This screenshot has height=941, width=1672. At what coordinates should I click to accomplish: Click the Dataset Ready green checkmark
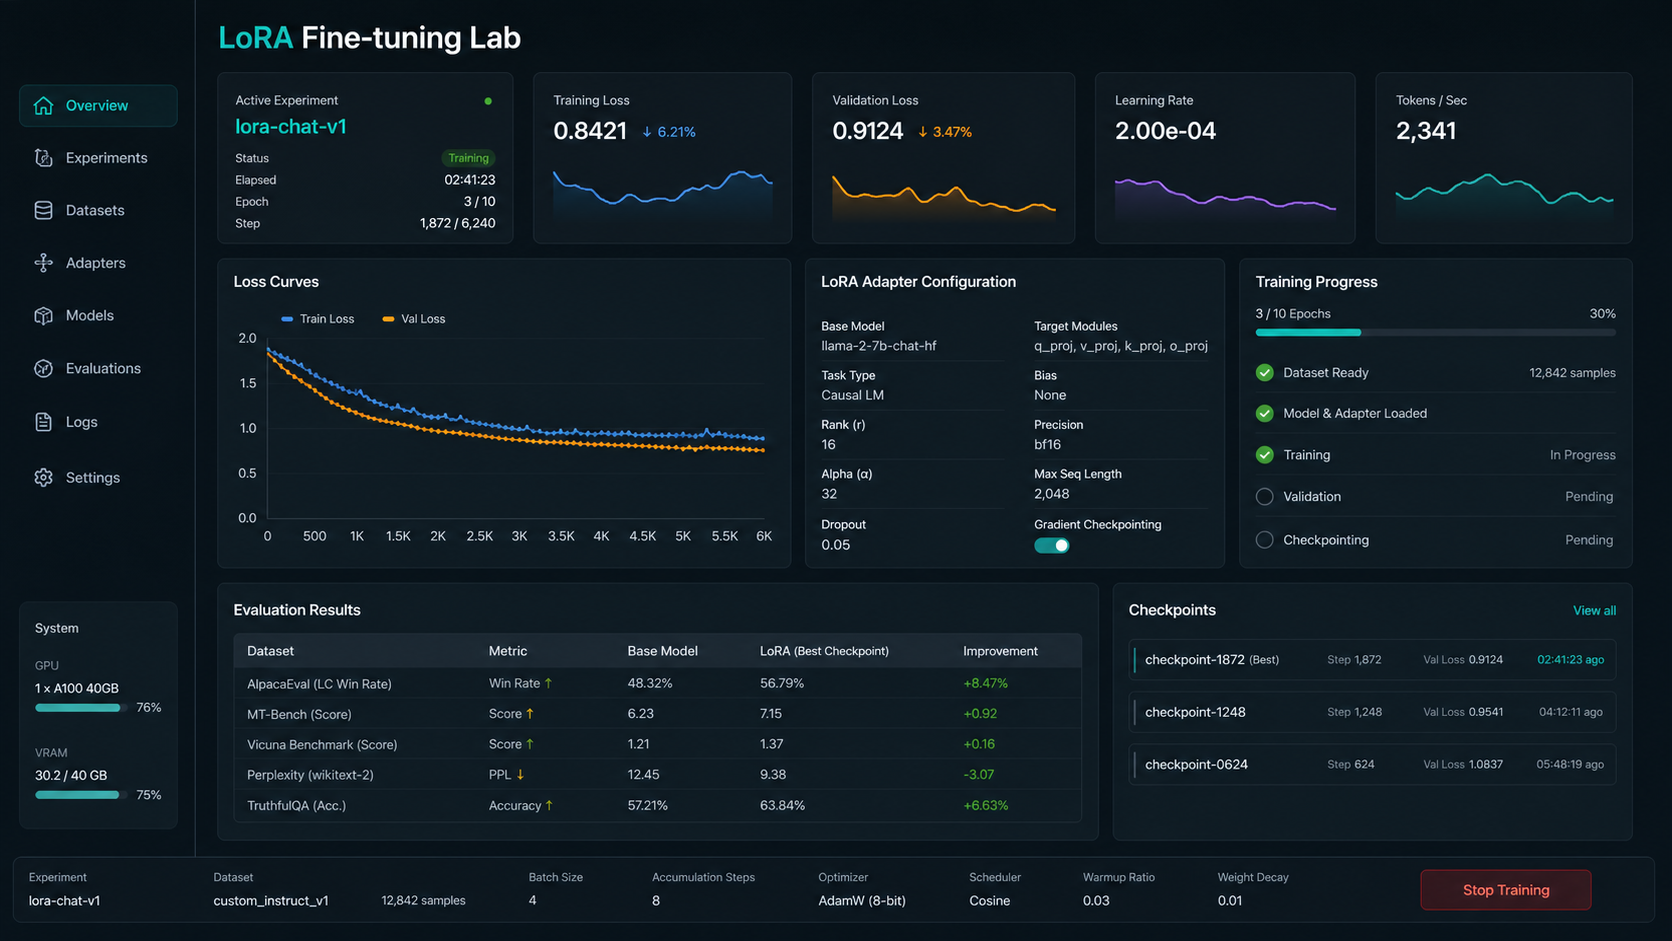(1265, 373)
